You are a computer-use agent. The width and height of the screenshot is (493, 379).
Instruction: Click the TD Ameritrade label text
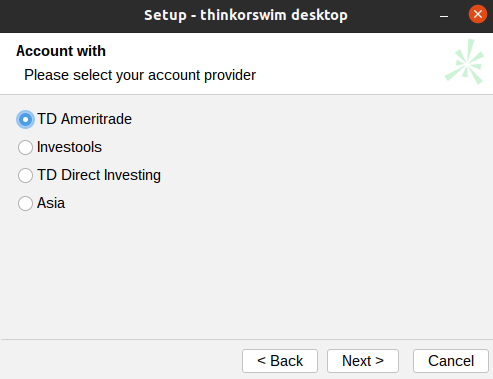pyautogui.click(x=84, y=119)
